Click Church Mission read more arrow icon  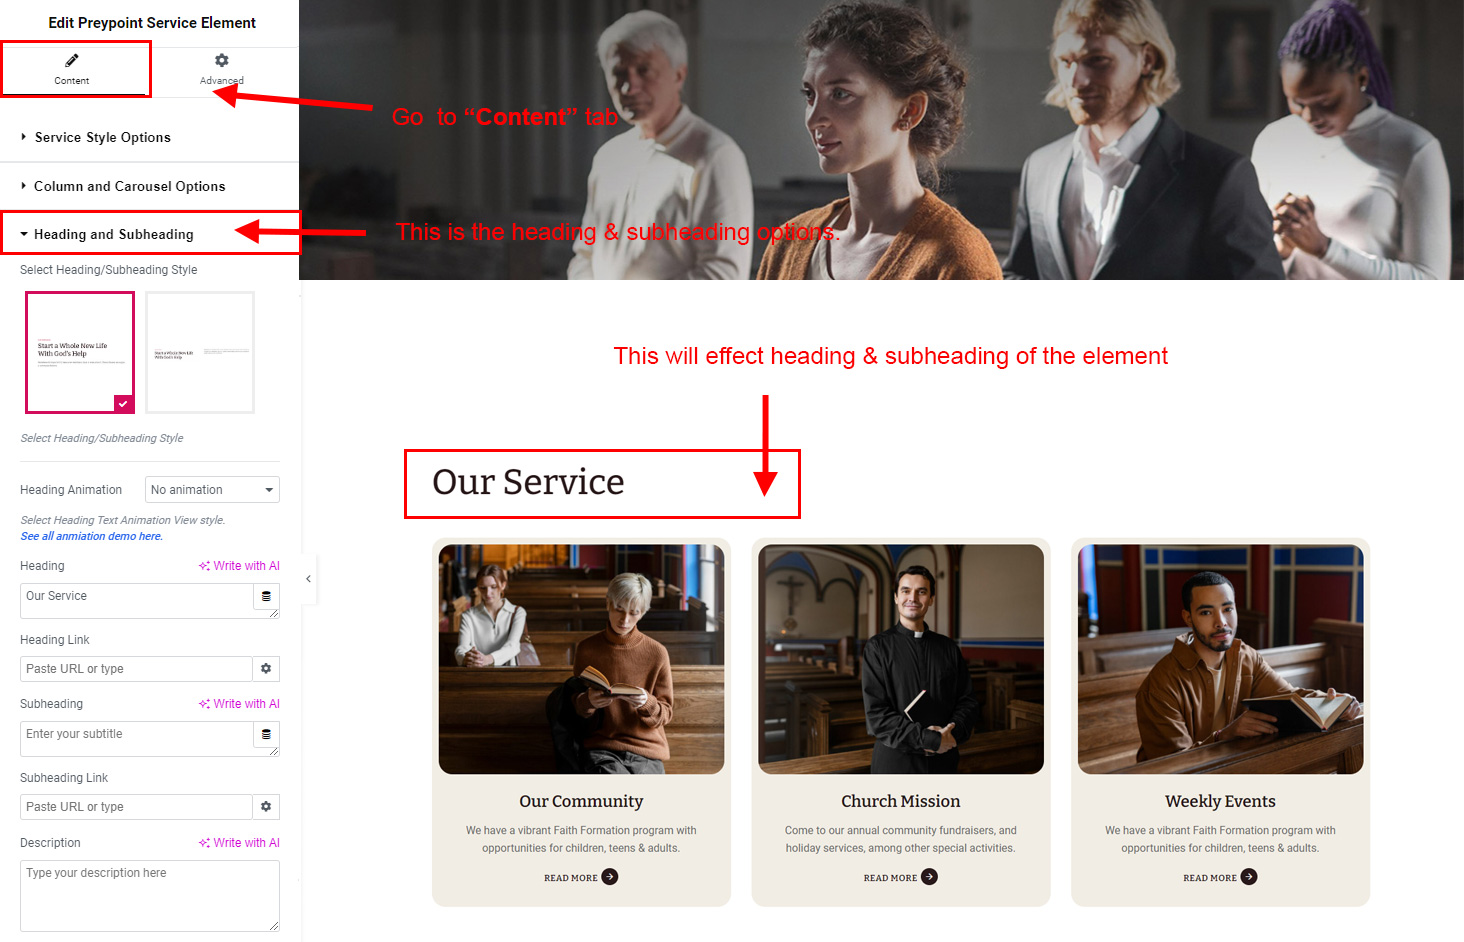pyautogui.click(x=929, y=877)
